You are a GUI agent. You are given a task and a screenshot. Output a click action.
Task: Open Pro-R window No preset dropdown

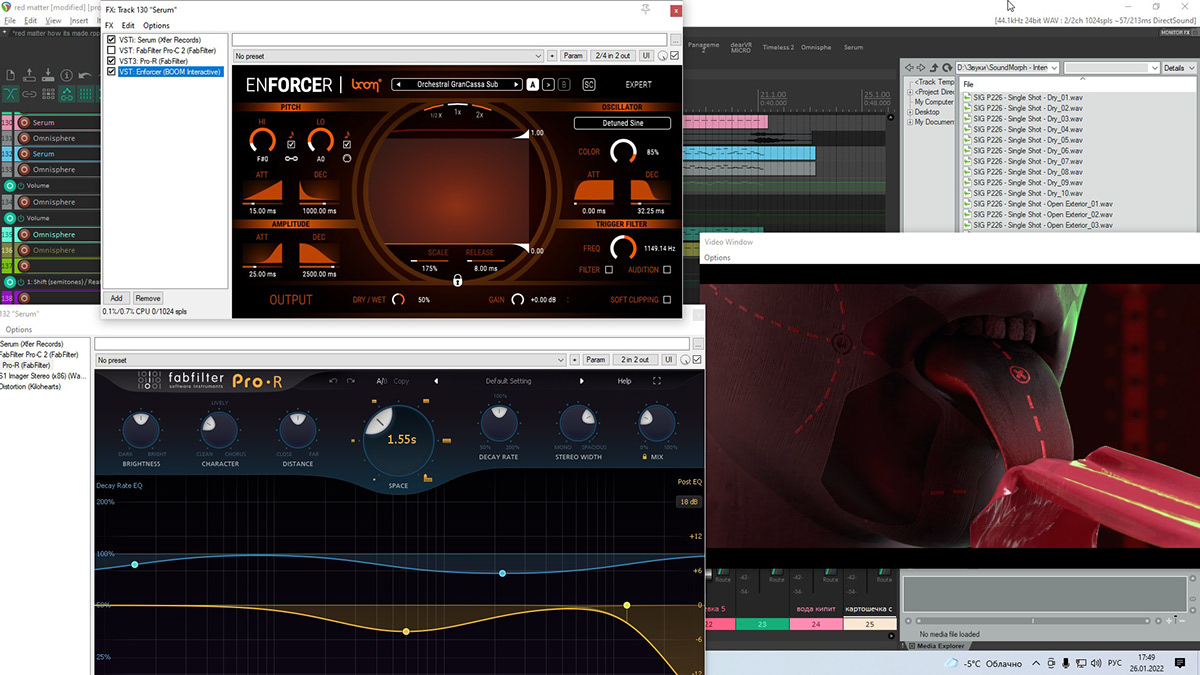pyautogui.click(x=331, y=360)
